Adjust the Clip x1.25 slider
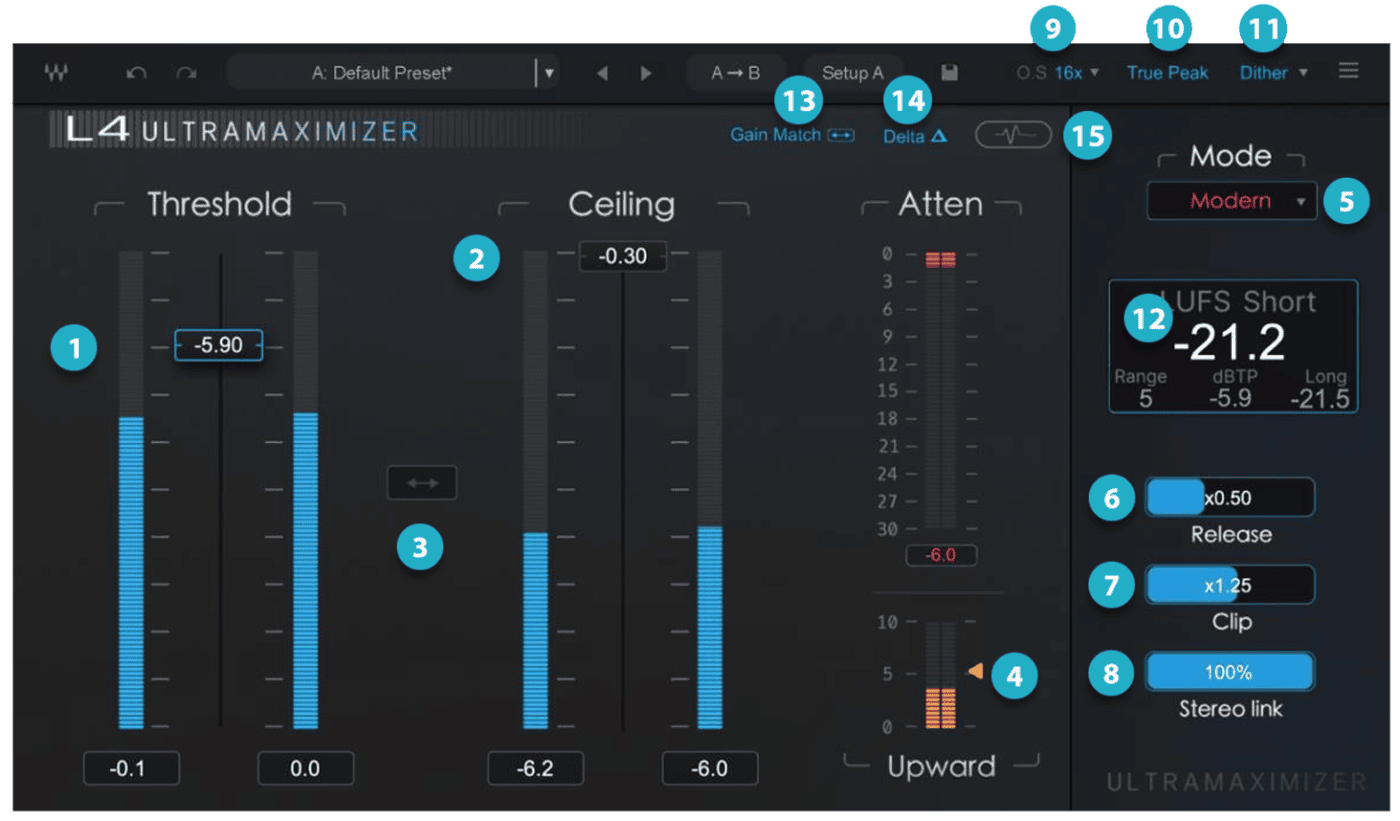The image size is (1400, 821). pyautogui.click(x=1230, y=585)
